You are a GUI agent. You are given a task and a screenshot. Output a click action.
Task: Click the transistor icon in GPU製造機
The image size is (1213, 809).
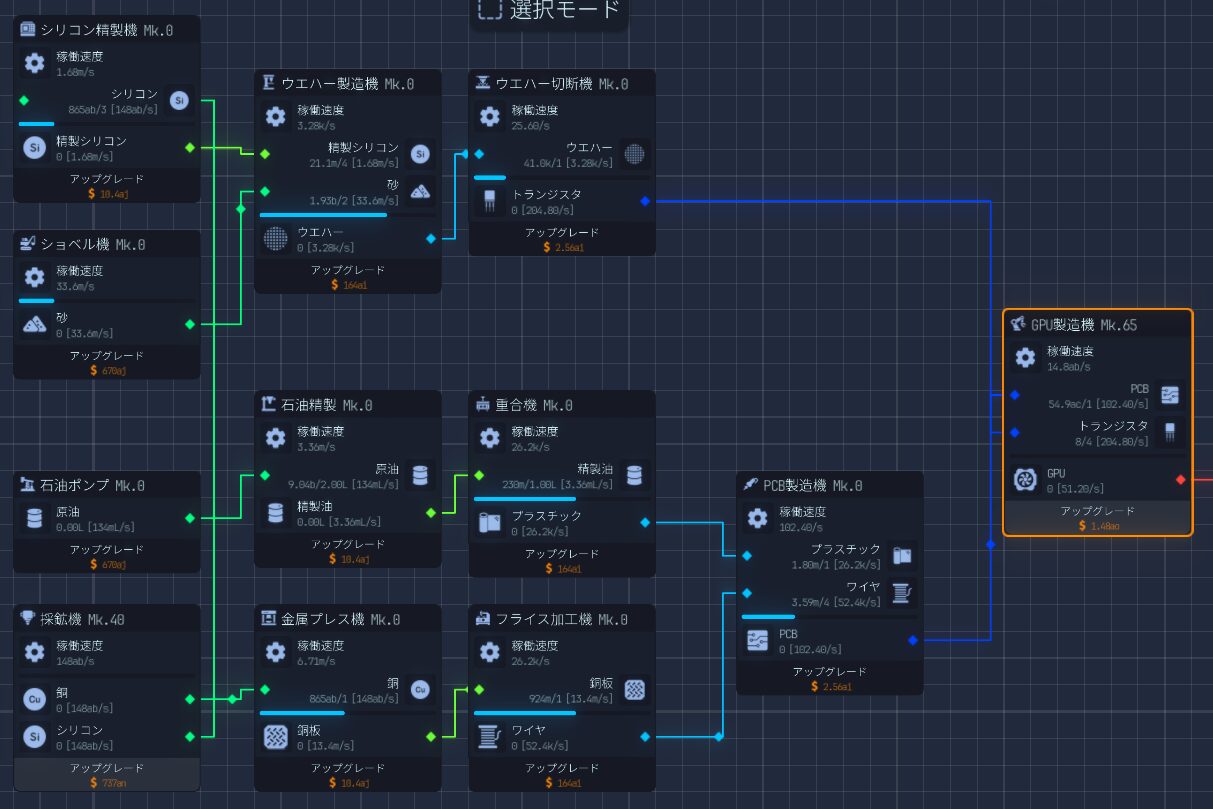tap(1169, 431)
